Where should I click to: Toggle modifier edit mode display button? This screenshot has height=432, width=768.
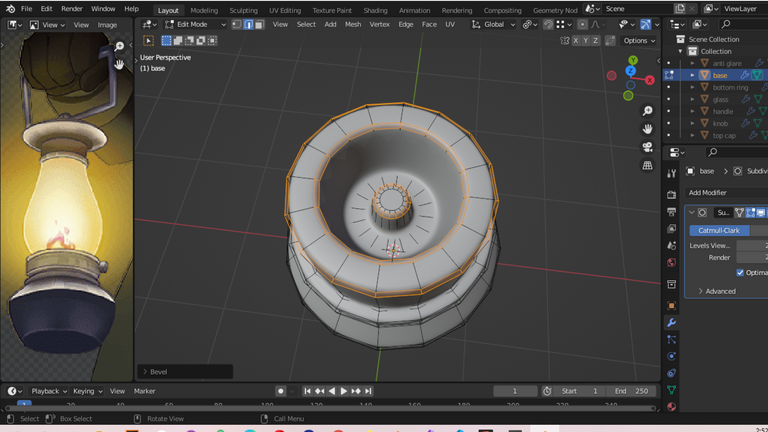click(750, 213)
